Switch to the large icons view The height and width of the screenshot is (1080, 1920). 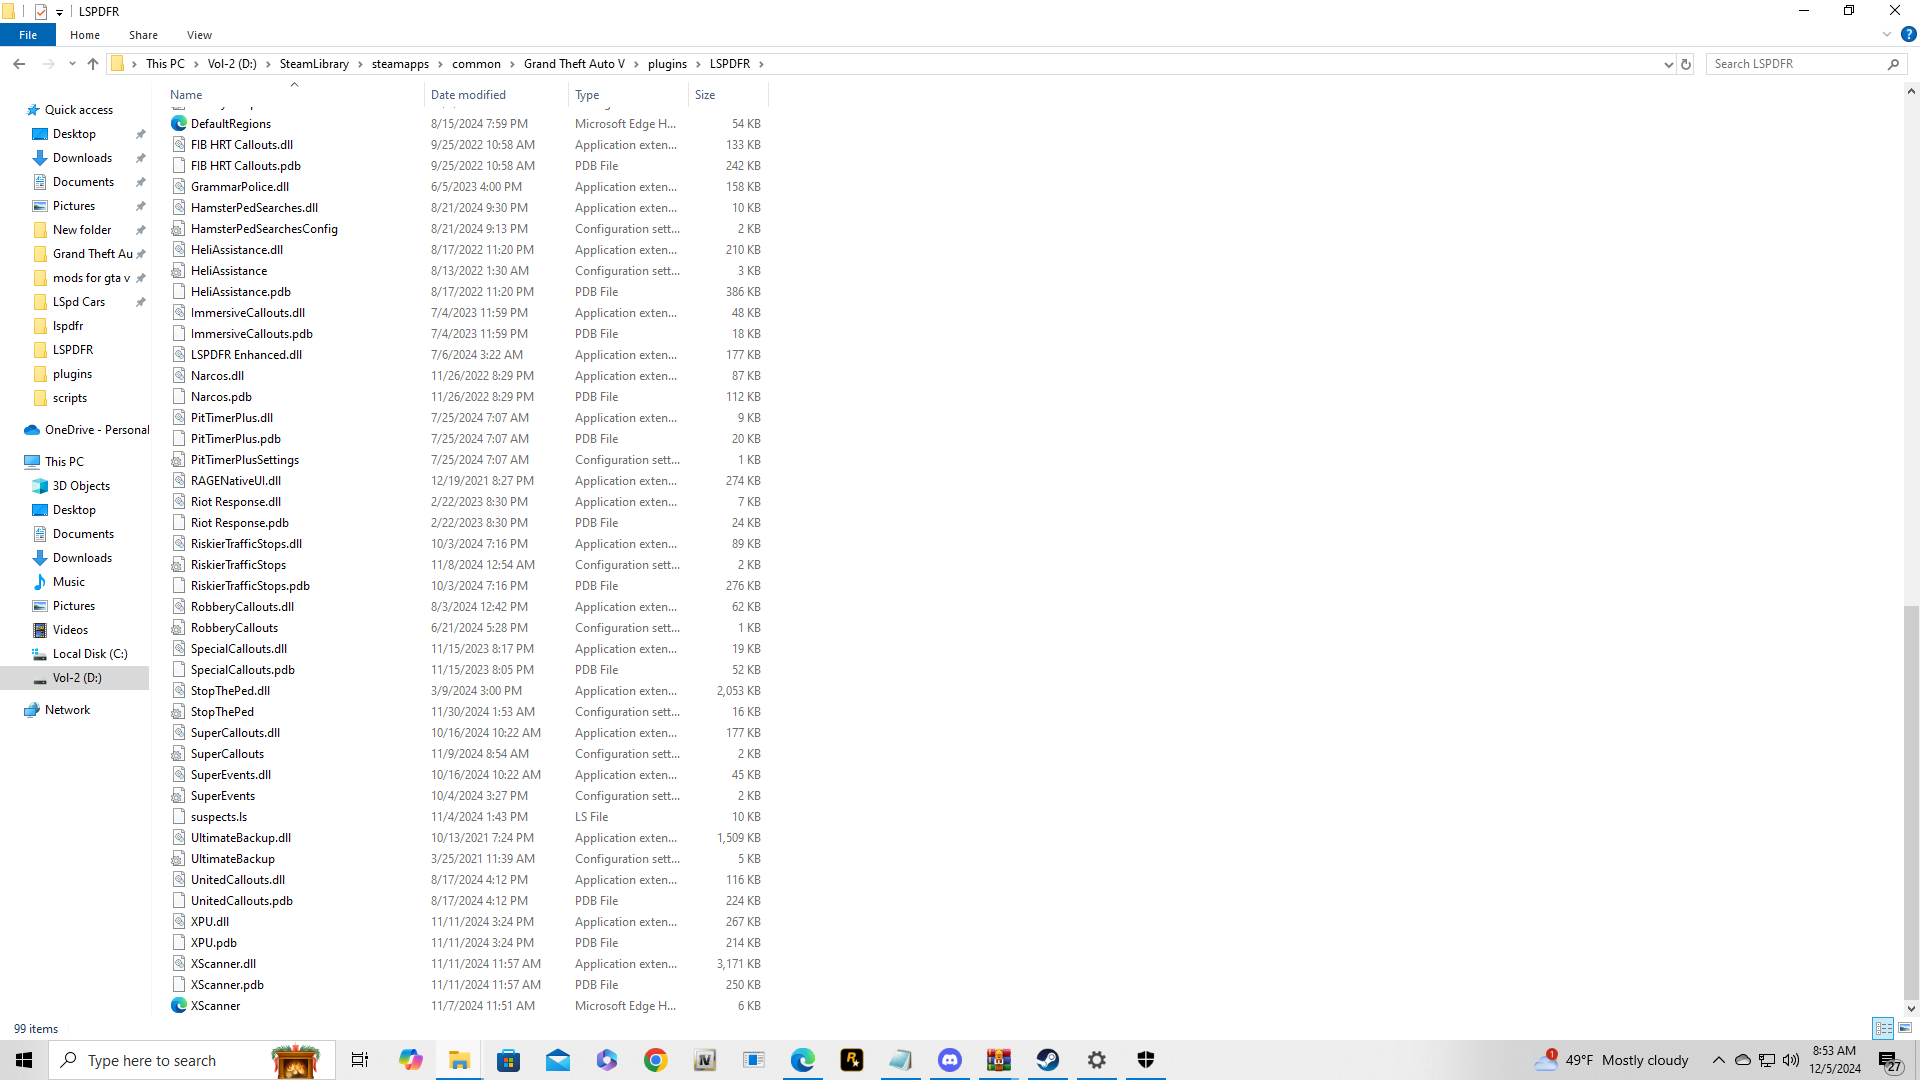pyautogui.click(x=1905, y=1028)
